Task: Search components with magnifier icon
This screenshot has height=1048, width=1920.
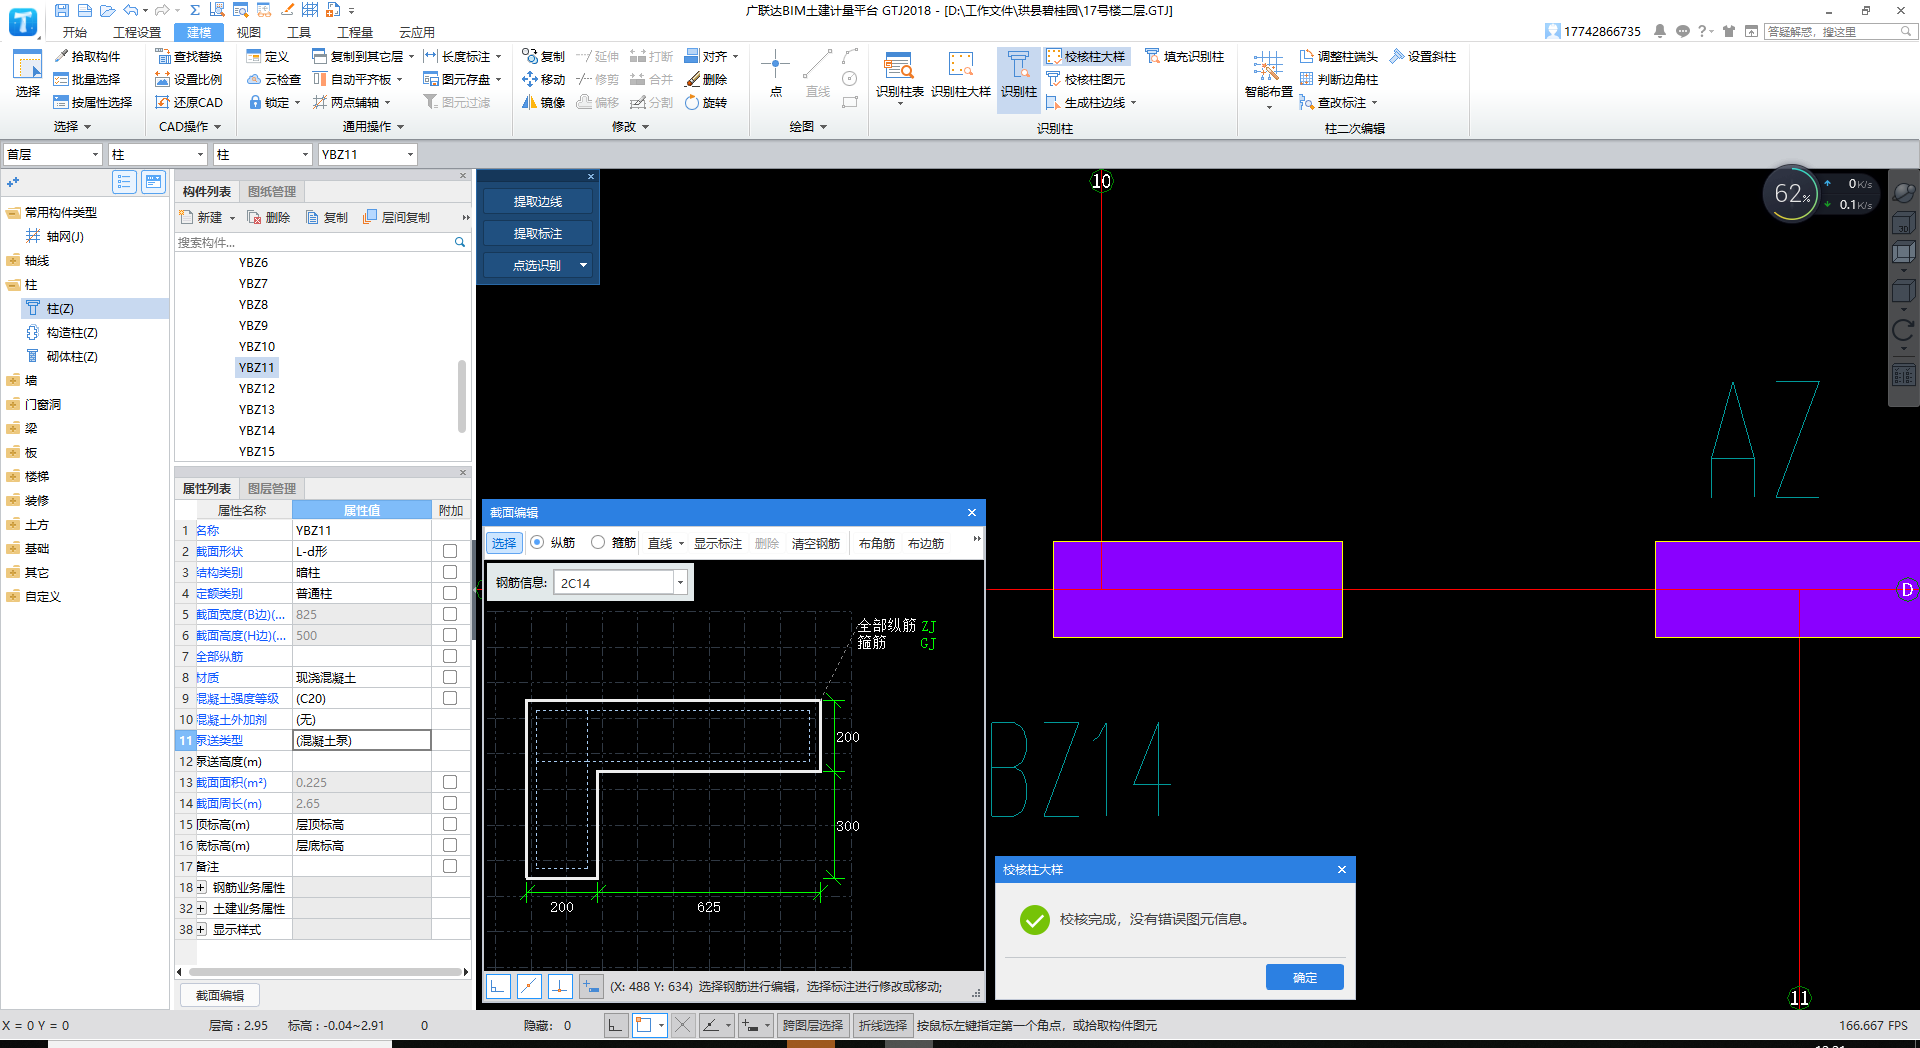Action: click(460, 242)
